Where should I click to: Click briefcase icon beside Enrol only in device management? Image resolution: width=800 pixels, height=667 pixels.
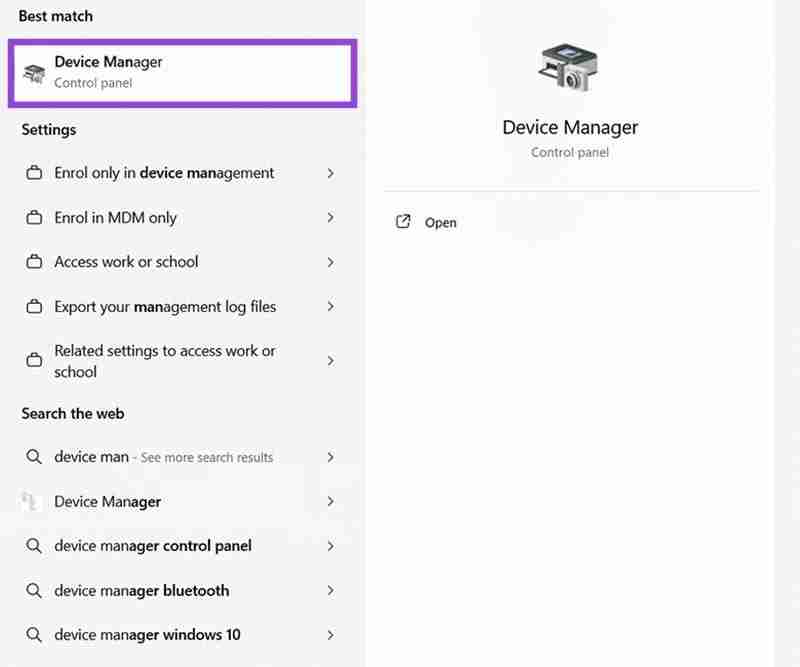tap(34, 173)
